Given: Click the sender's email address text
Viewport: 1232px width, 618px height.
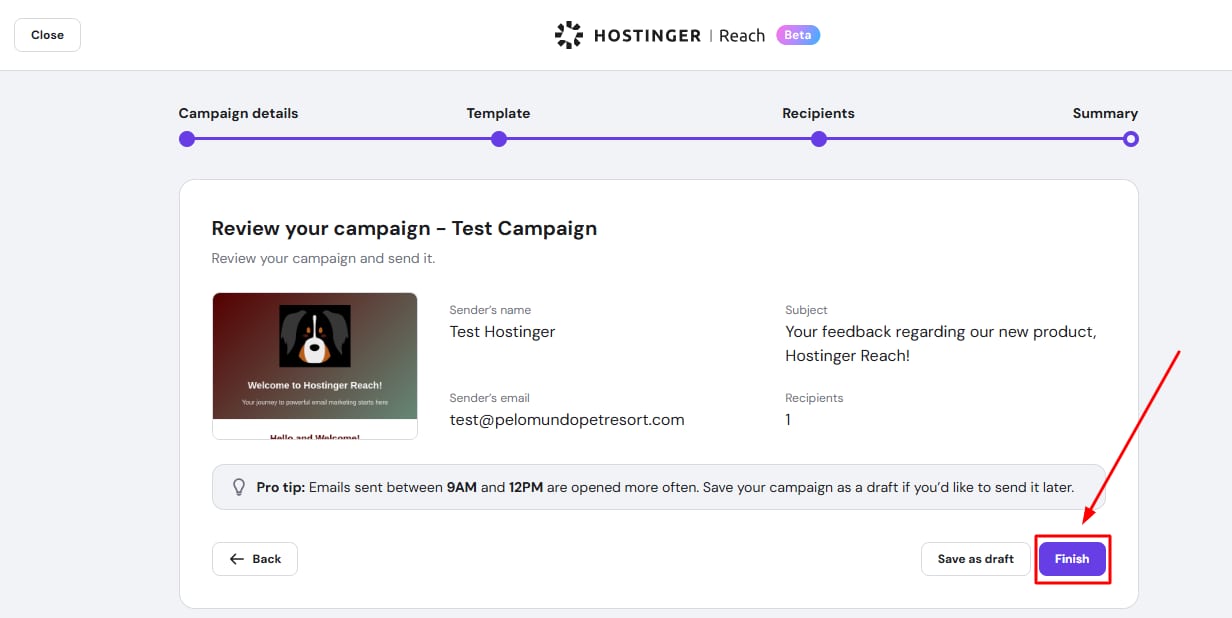Looking at the screenshot, I should click(567, 420).
